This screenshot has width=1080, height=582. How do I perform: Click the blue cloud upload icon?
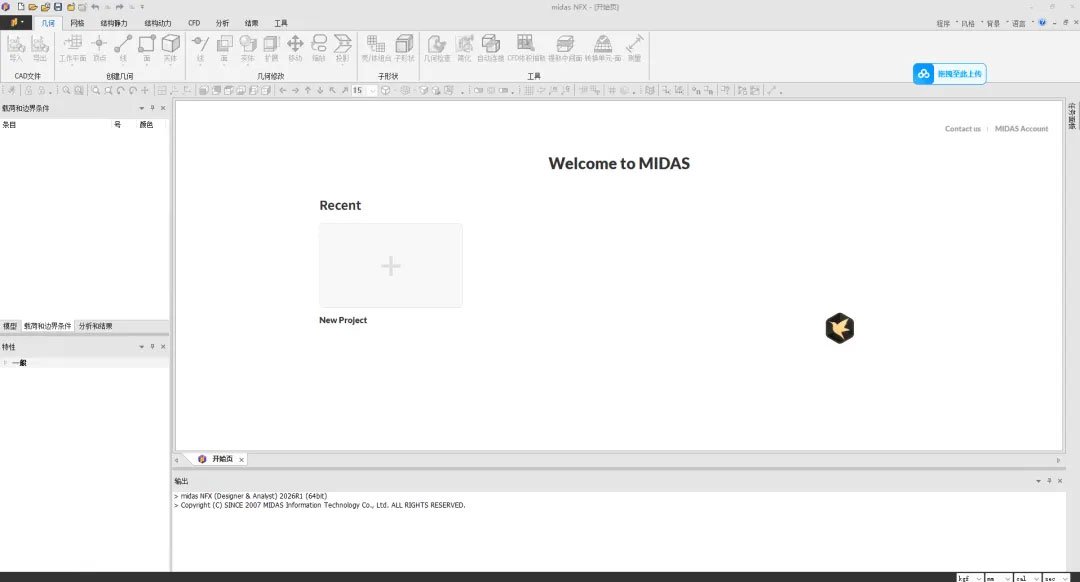pos(924,74)
